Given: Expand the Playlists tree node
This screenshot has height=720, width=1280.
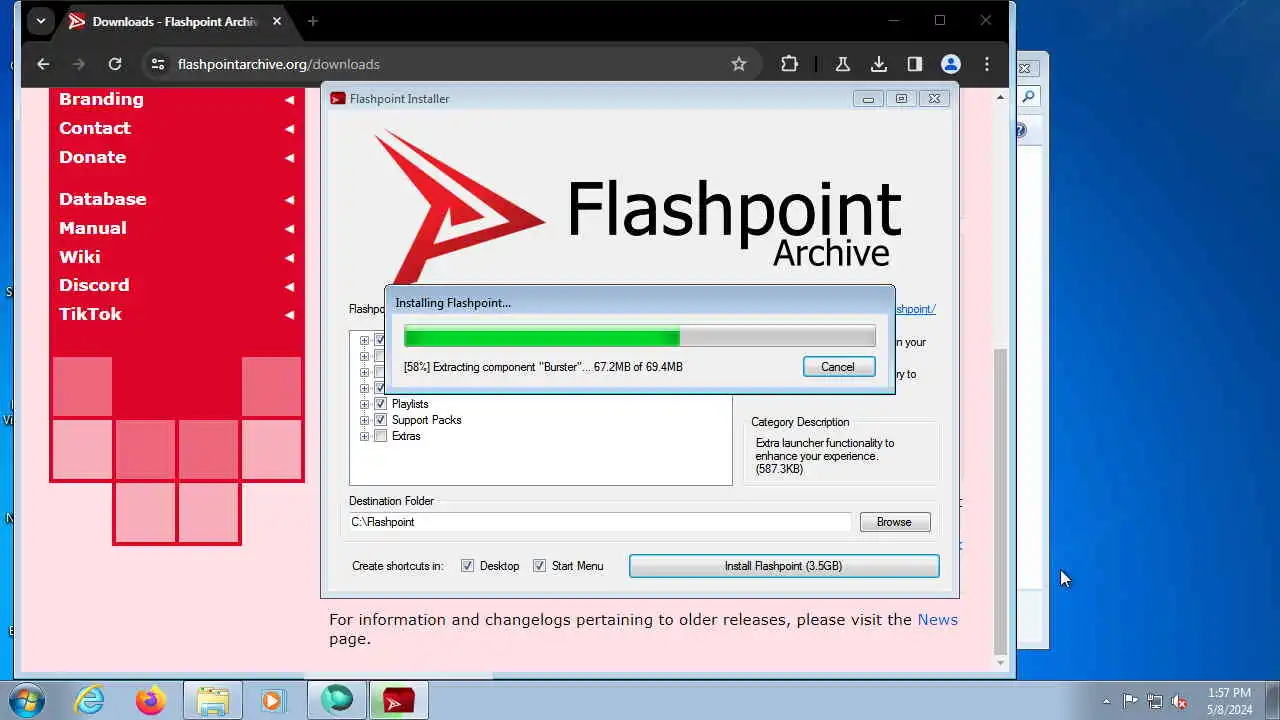Looking at the screenshot, I should 364,404.
